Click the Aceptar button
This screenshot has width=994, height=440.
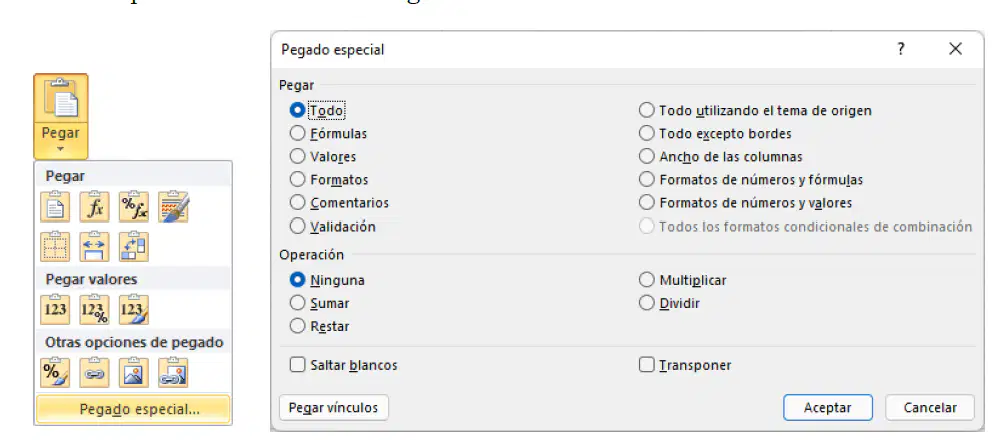[x=827, y=408]
